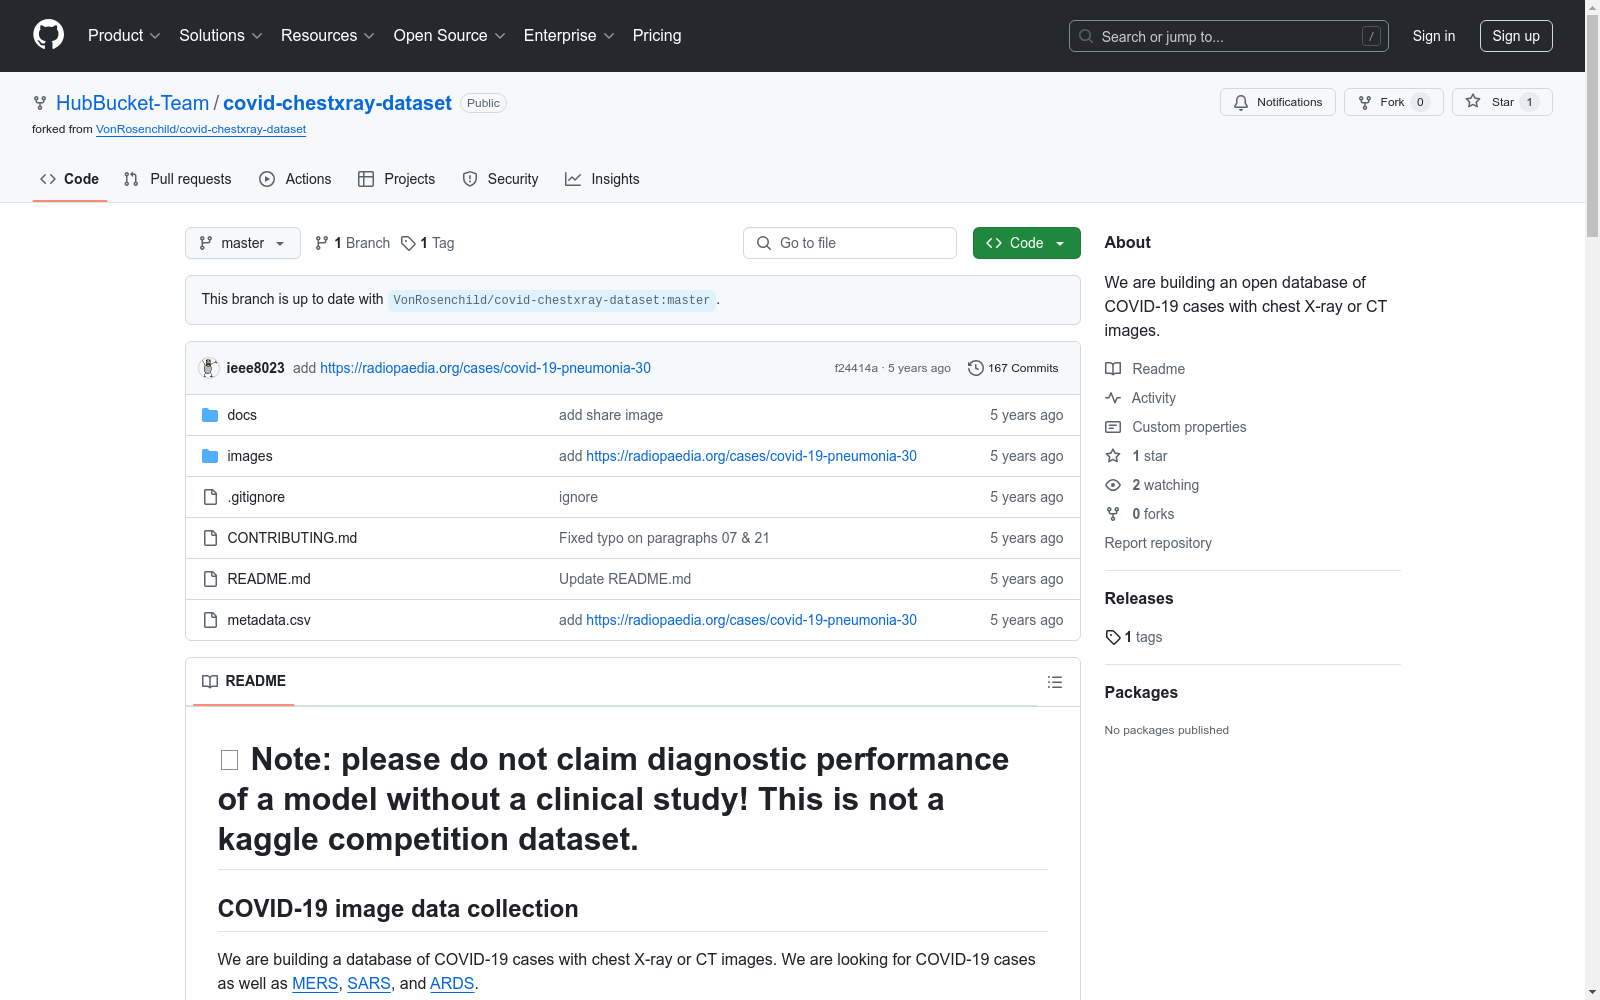
Task: Click the Sign in link
Action: pyautogui.click(x=1434, y=36)
